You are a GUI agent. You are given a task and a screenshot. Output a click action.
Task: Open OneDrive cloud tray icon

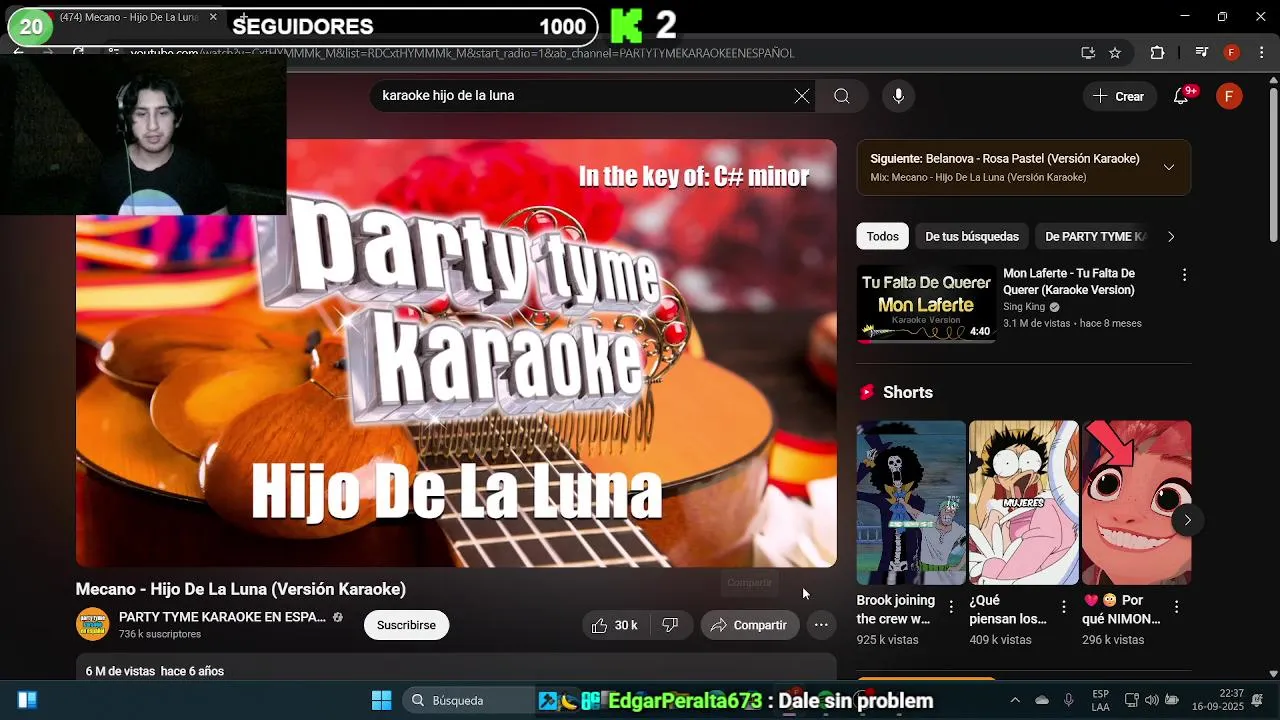(x=1042, y=700)
